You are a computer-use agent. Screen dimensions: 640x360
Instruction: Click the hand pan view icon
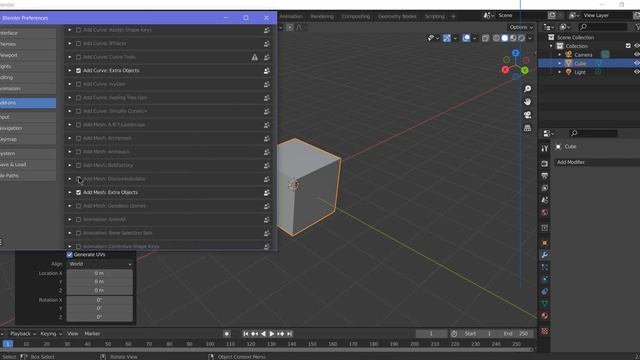click(527, 102)
